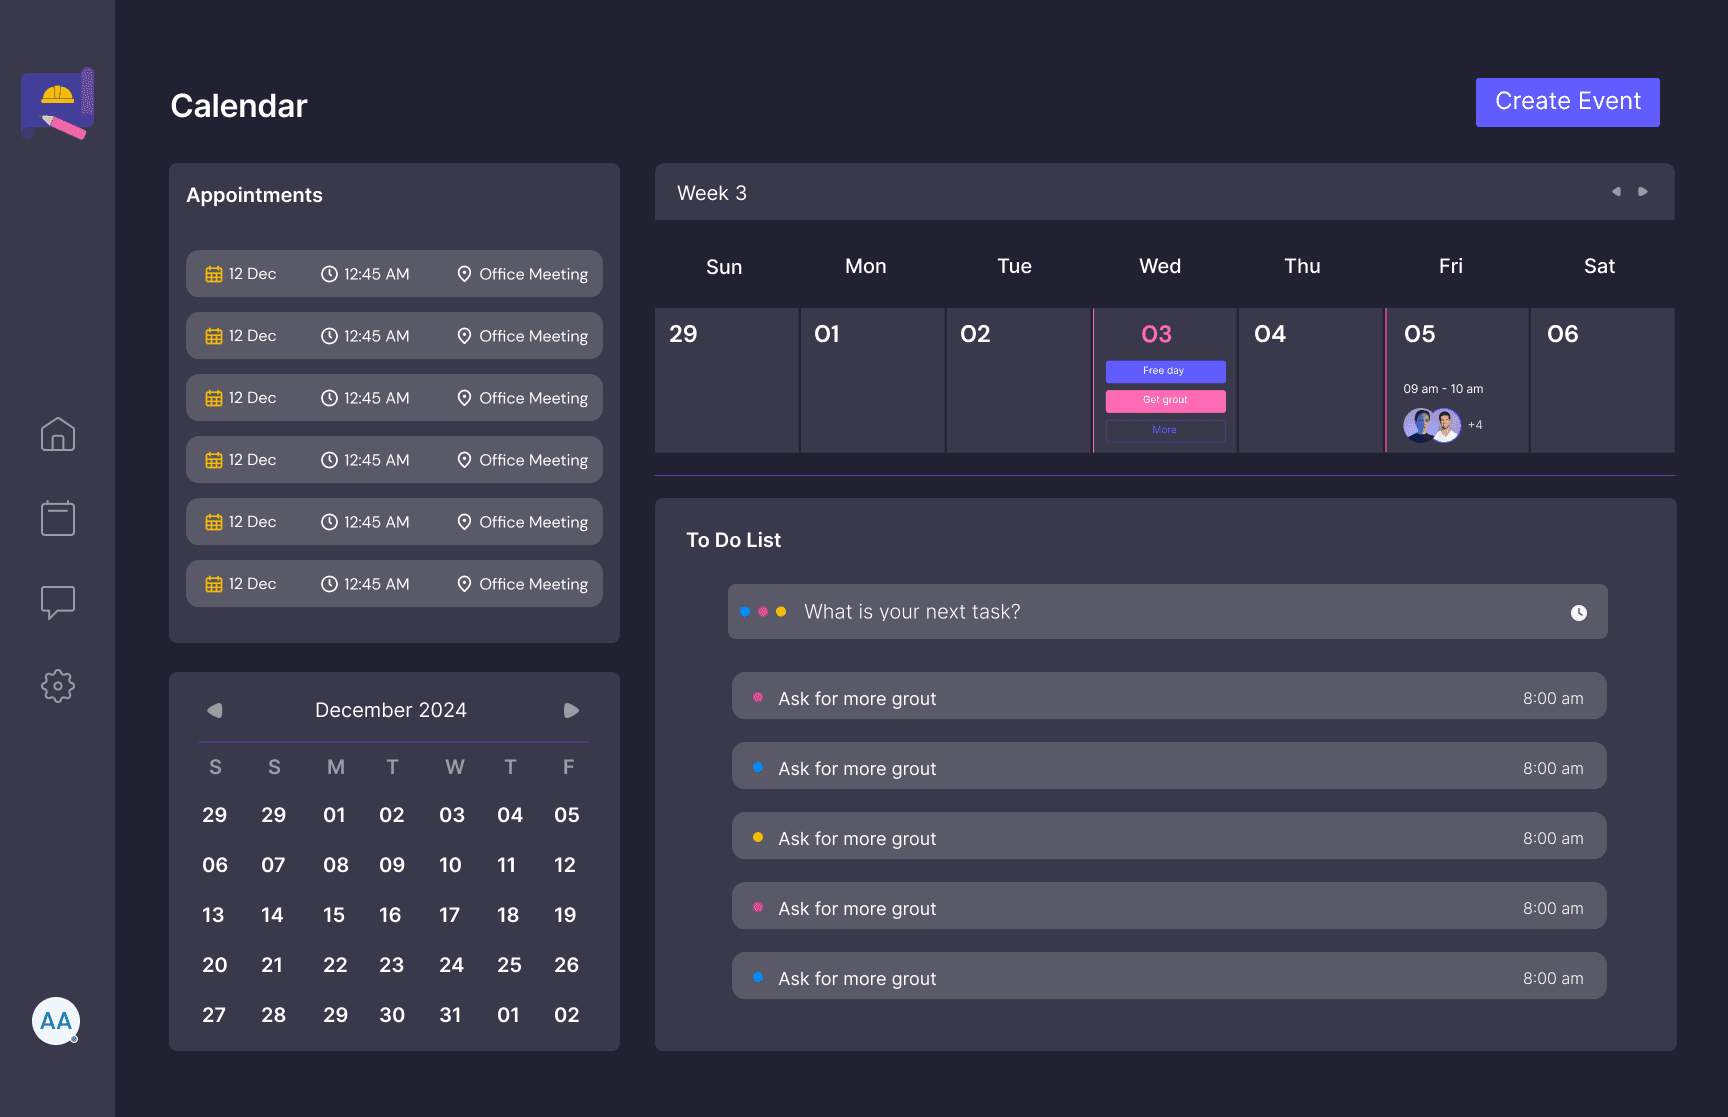Screen dimensions: 1728x1117
Task: Click the What is your next task field
Action: tap(1167, 612)
